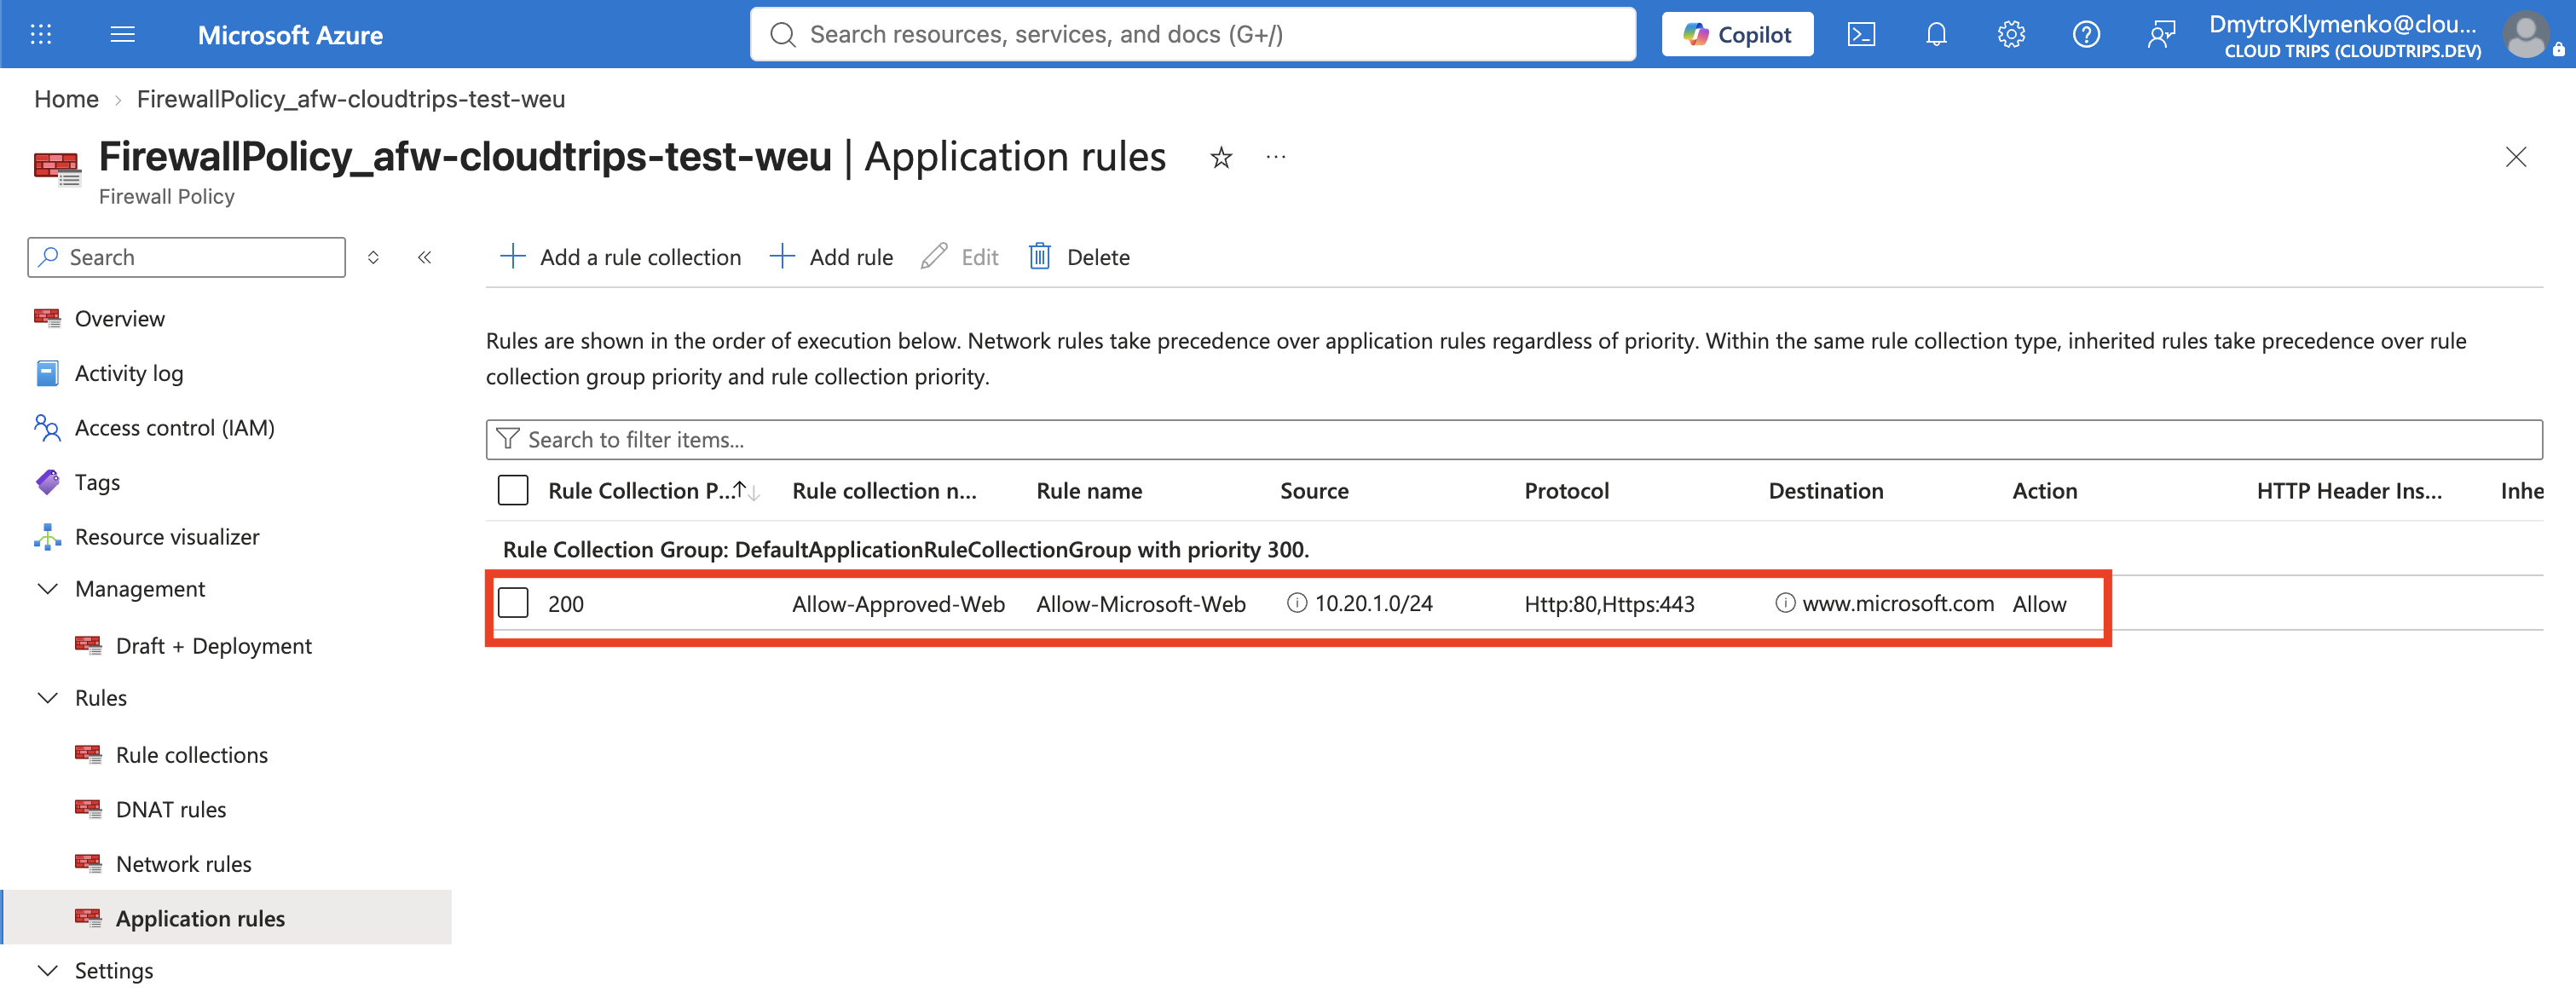Go to Home breadcrumb
Image resolution: width=2576 pixels, height=1004 pixels.
click(x=66, y=99)
